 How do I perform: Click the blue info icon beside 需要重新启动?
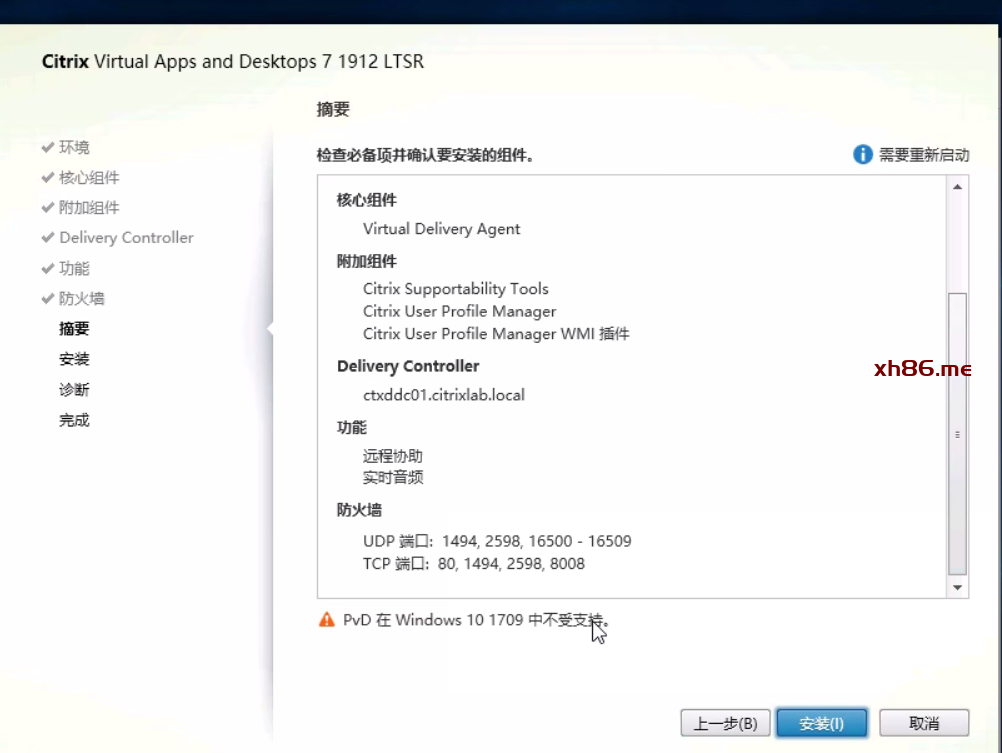coord(862,154)
